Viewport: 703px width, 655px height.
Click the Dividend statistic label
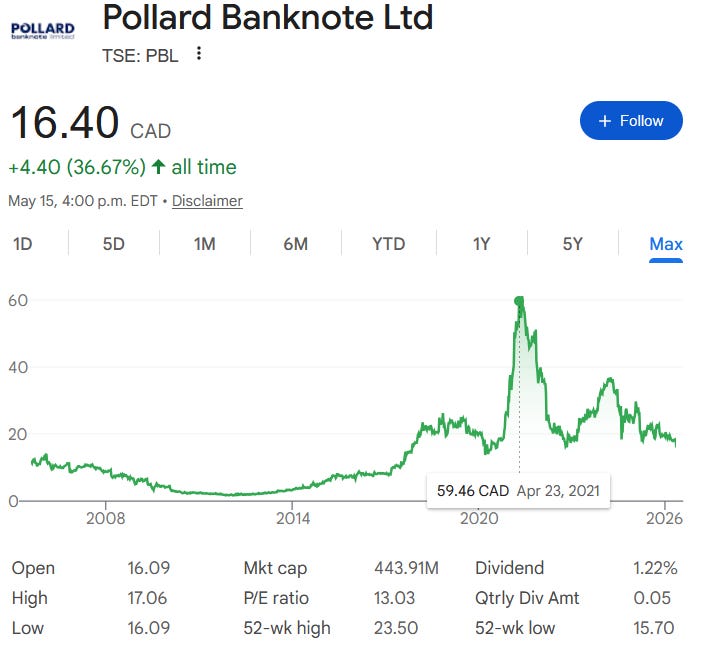509,568
